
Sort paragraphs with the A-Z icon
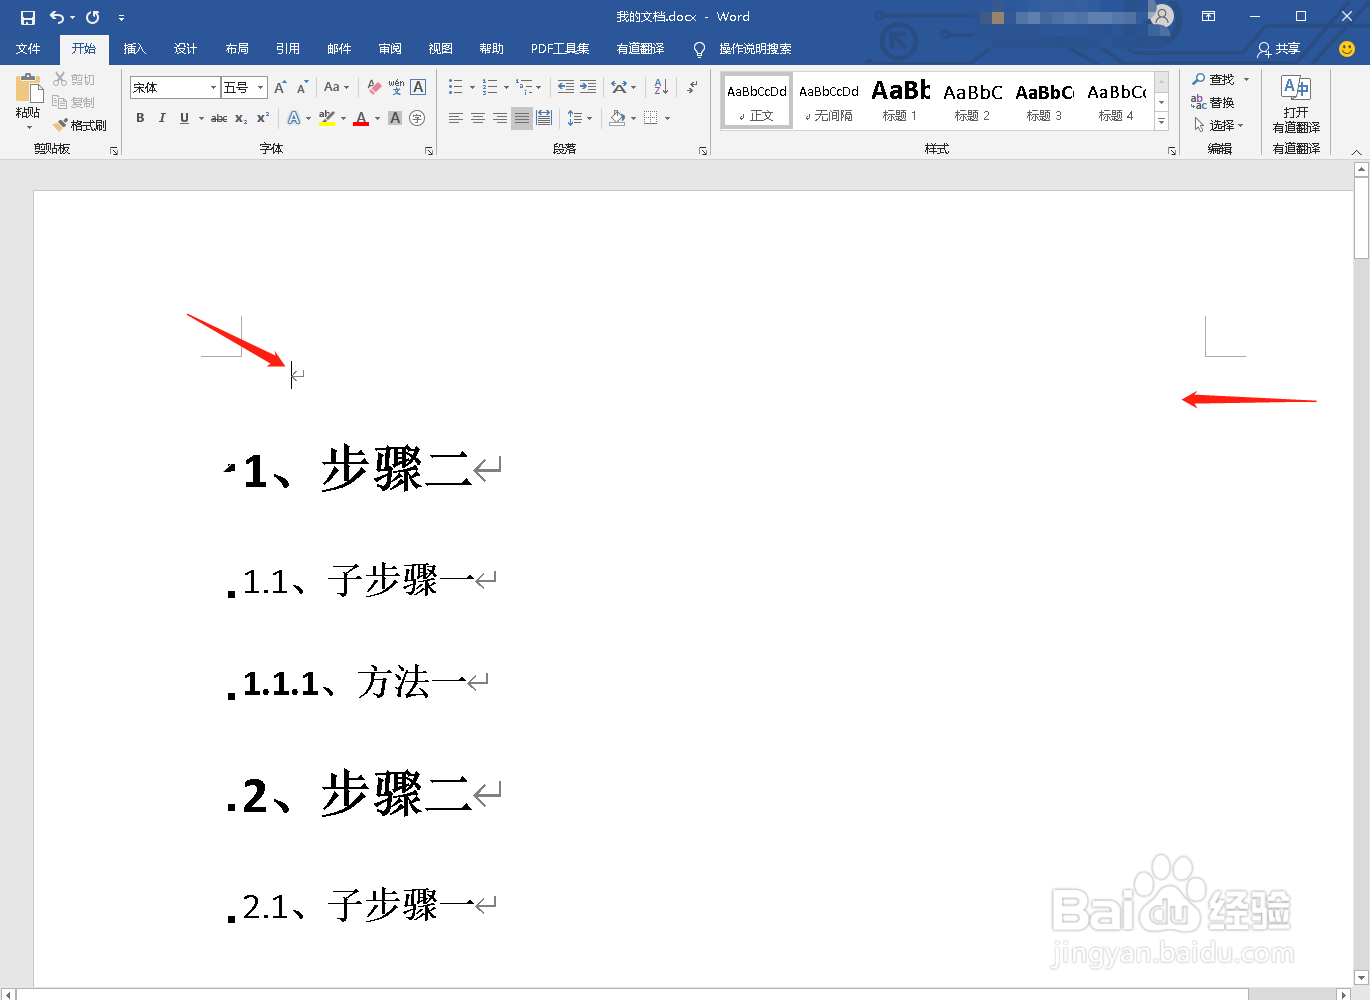click(x=661, y=87)
